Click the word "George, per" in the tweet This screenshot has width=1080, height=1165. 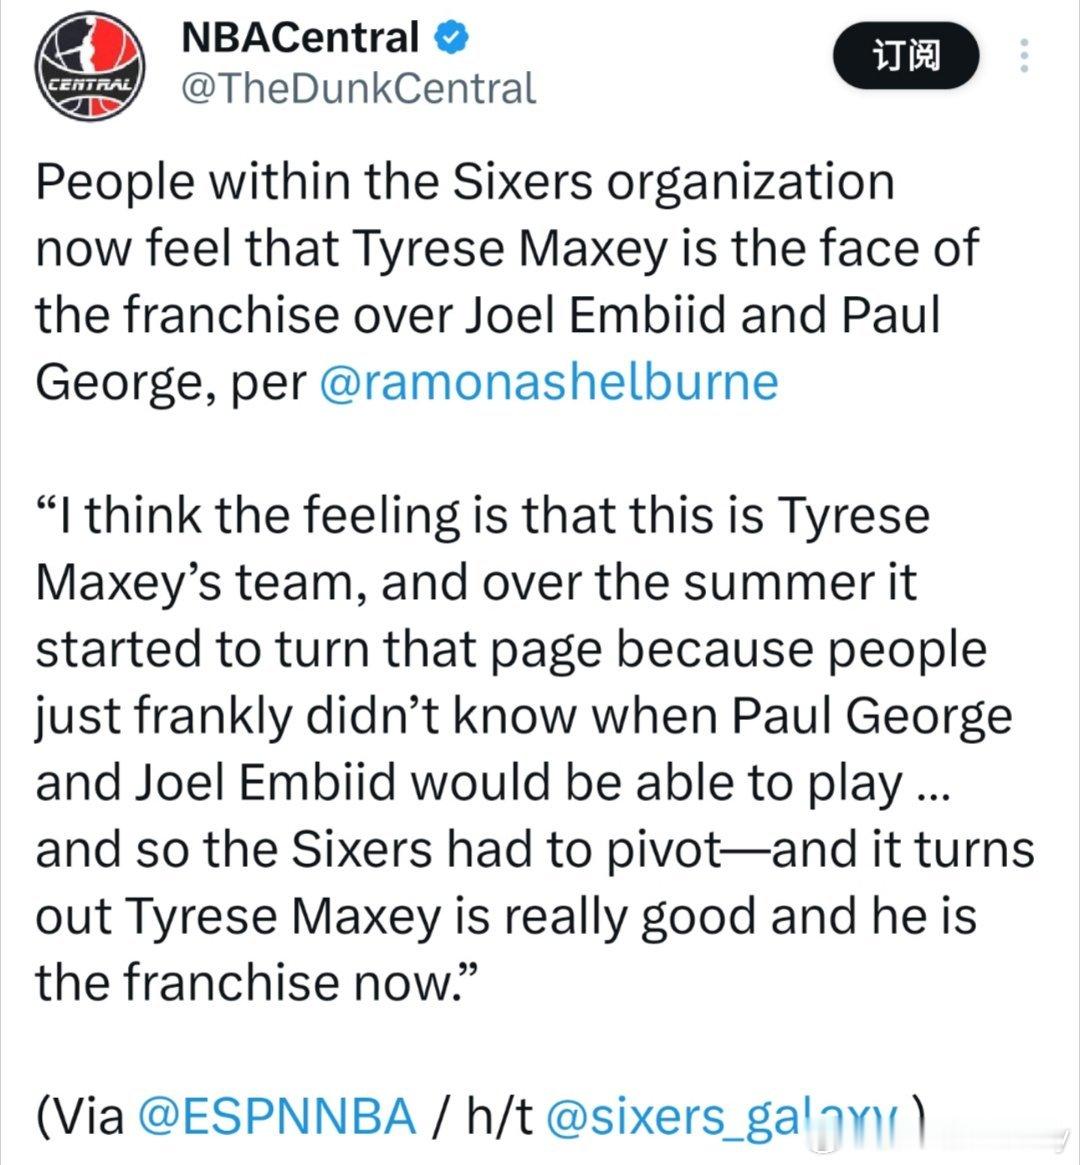pos(170,383)
